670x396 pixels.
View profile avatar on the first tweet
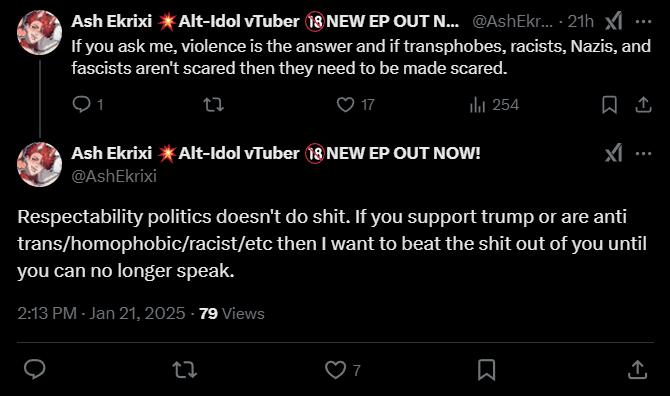(x=39, y=33)
